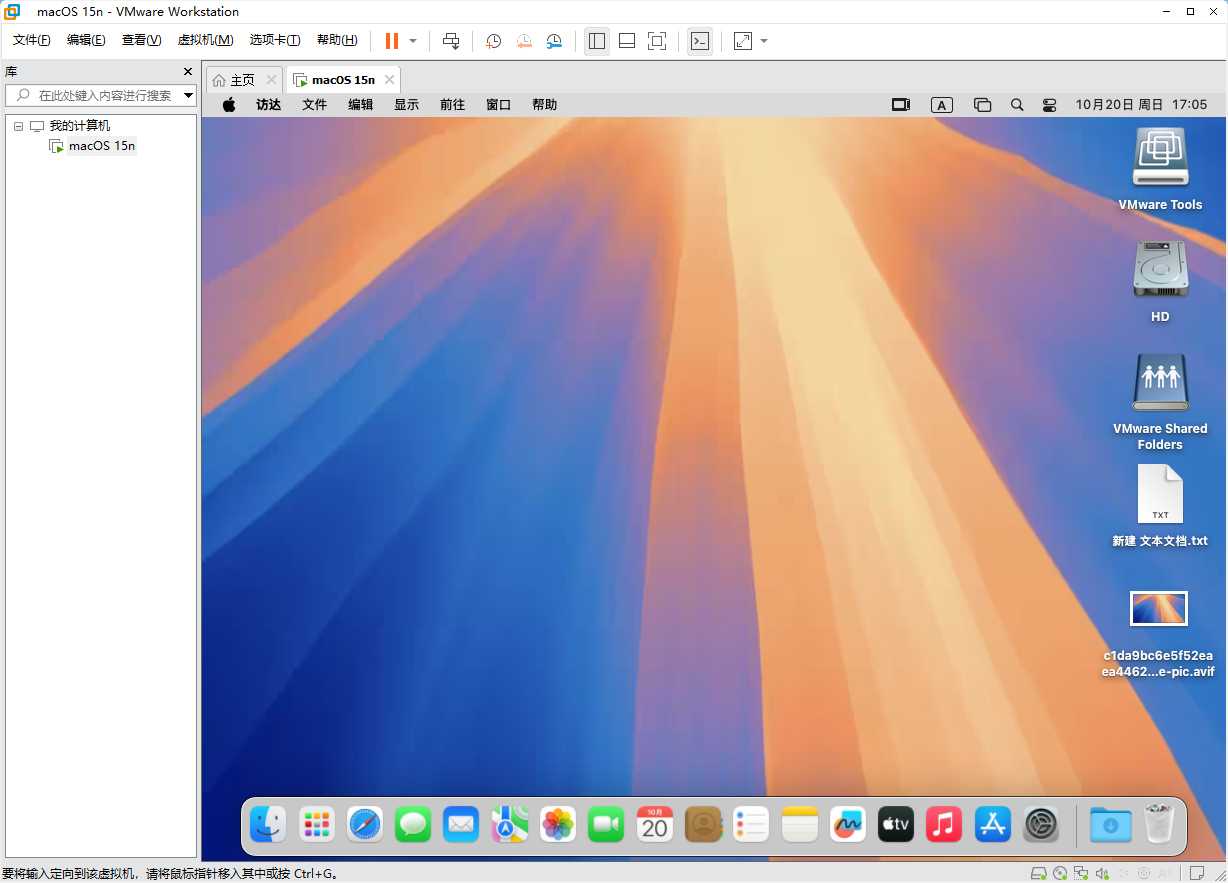This screenshot has height=883, width=1228.
Task: Collapse the 我的计算机 tree node
Action: tap(18, 126)
